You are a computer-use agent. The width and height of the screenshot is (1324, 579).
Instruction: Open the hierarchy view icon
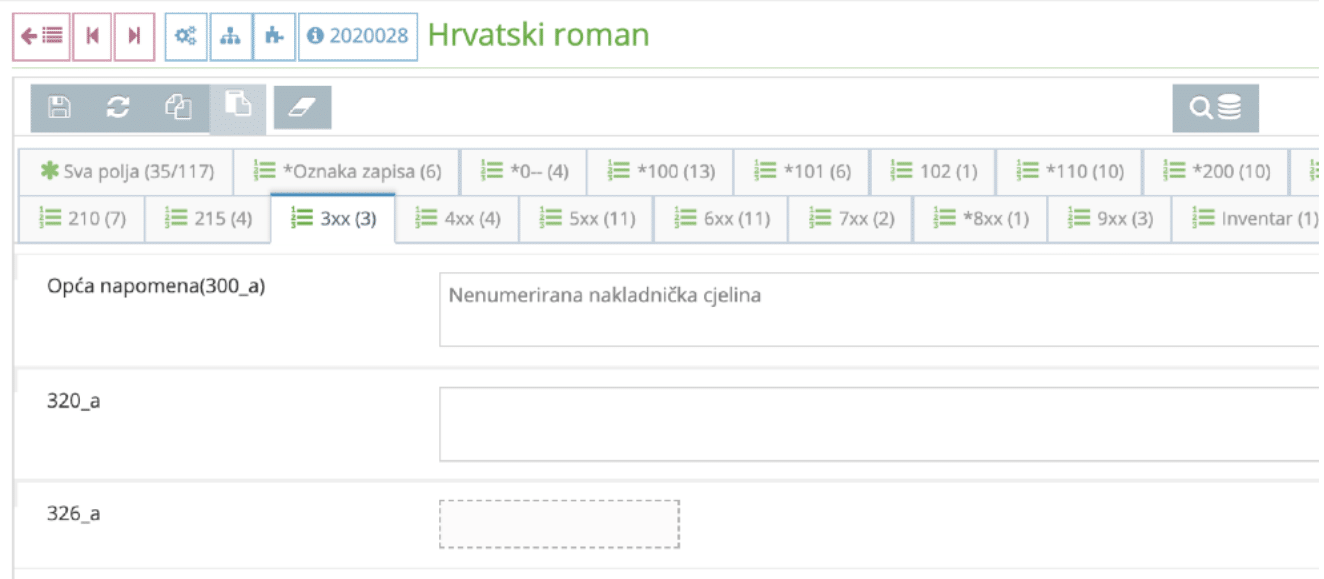(x=231, y=35)
